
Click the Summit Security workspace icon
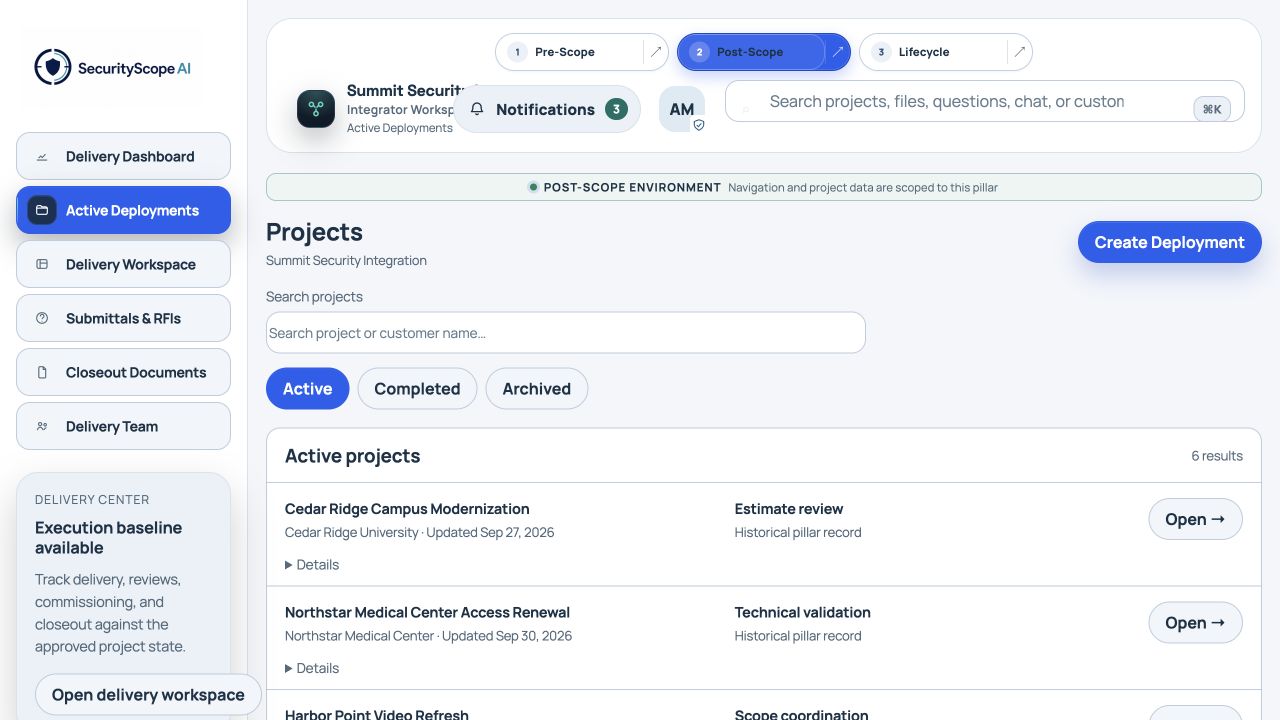[x=316, y=109]
